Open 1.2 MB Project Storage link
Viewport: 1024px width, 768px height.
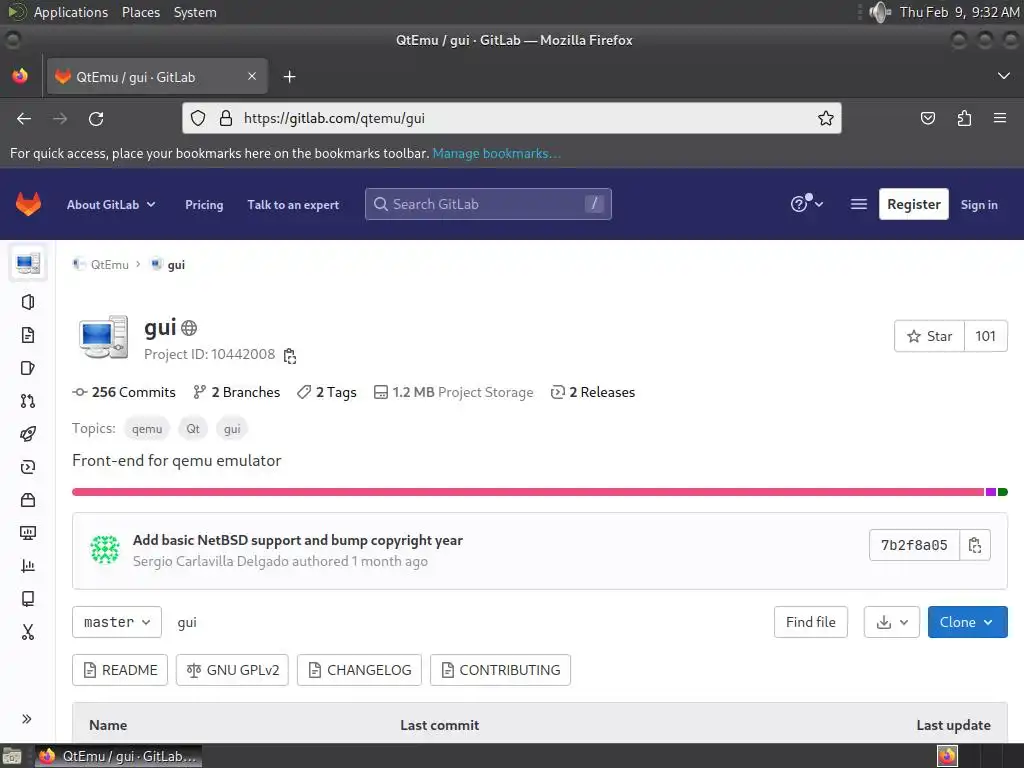(453, 392)
